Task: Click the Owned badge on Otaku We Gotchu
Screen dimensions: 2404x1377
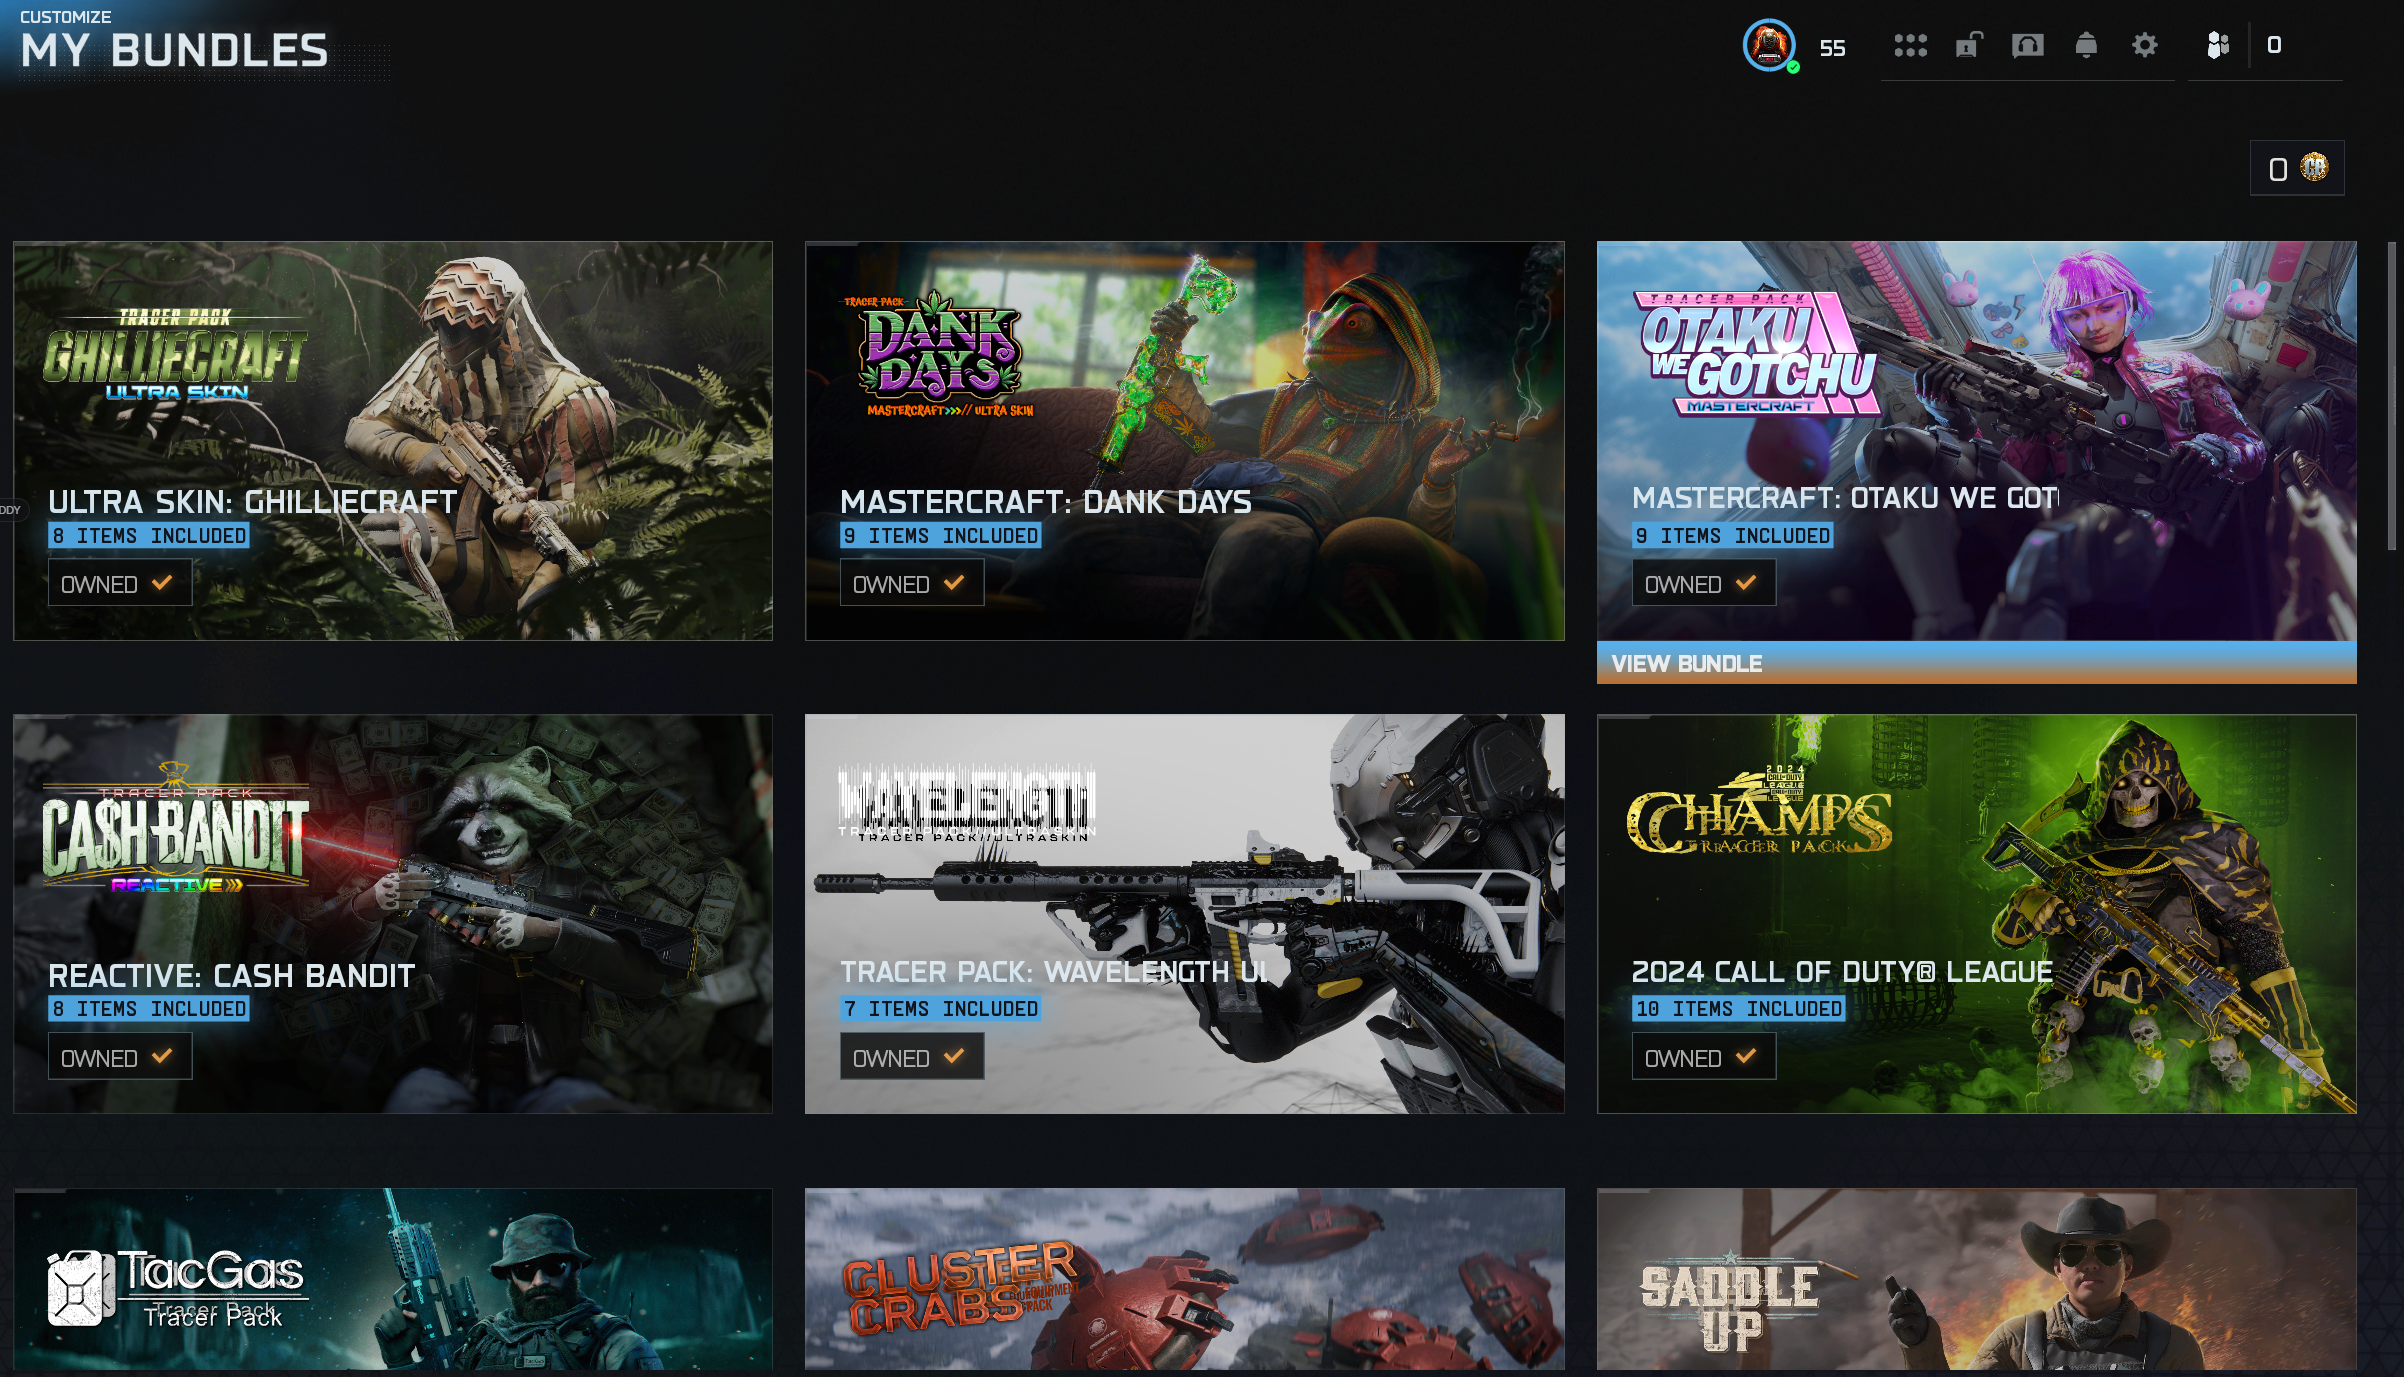Action: point(1704,583)
